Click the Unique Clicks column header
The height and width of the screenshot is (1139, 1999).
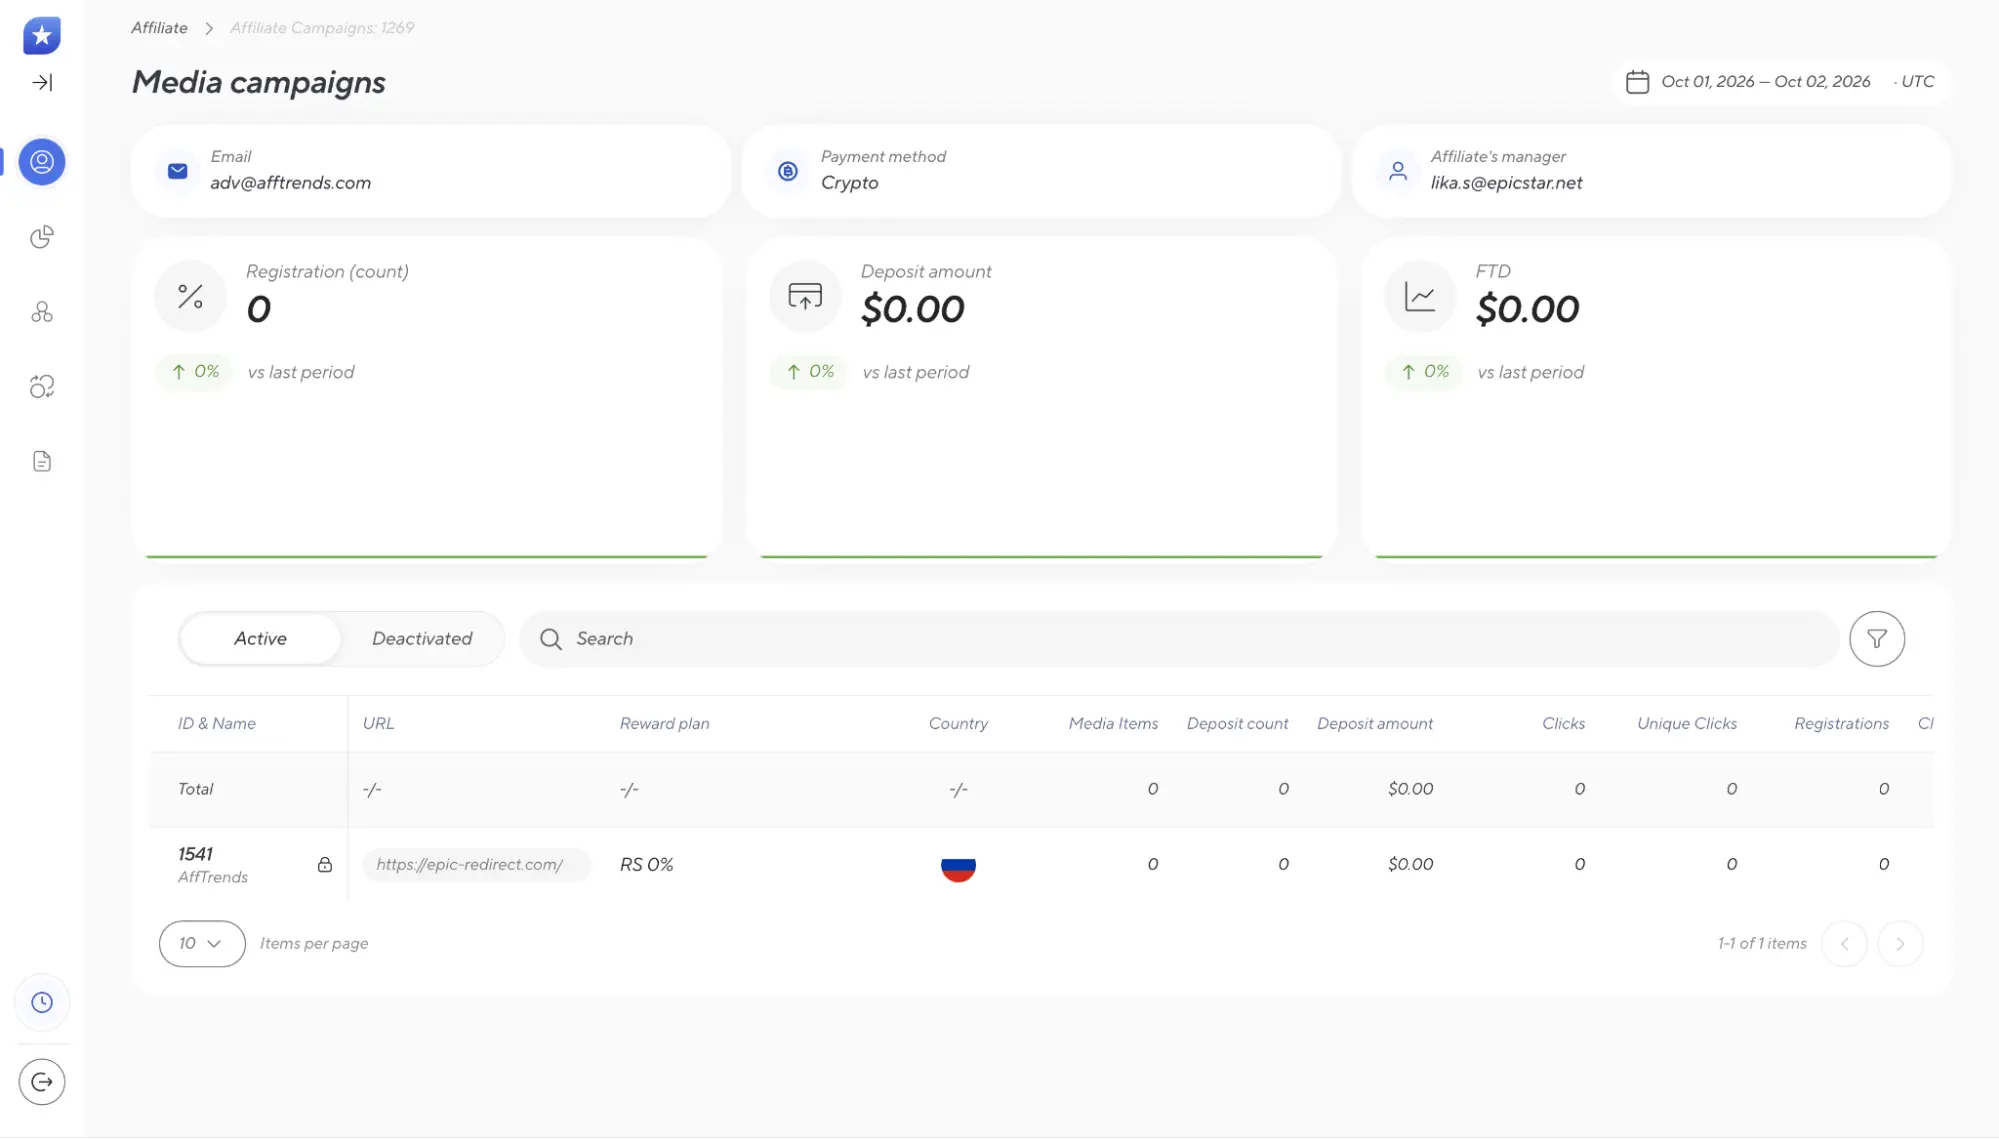(1687, 723)
